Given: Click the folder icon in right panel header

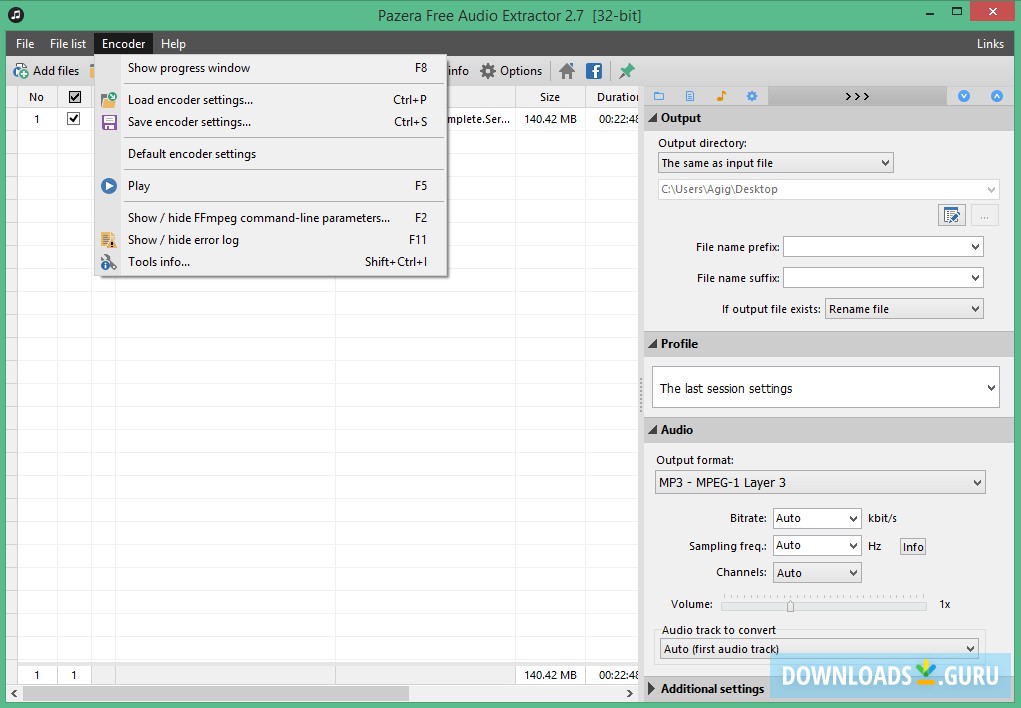Looking at the screenshot, I should (659, 96).
